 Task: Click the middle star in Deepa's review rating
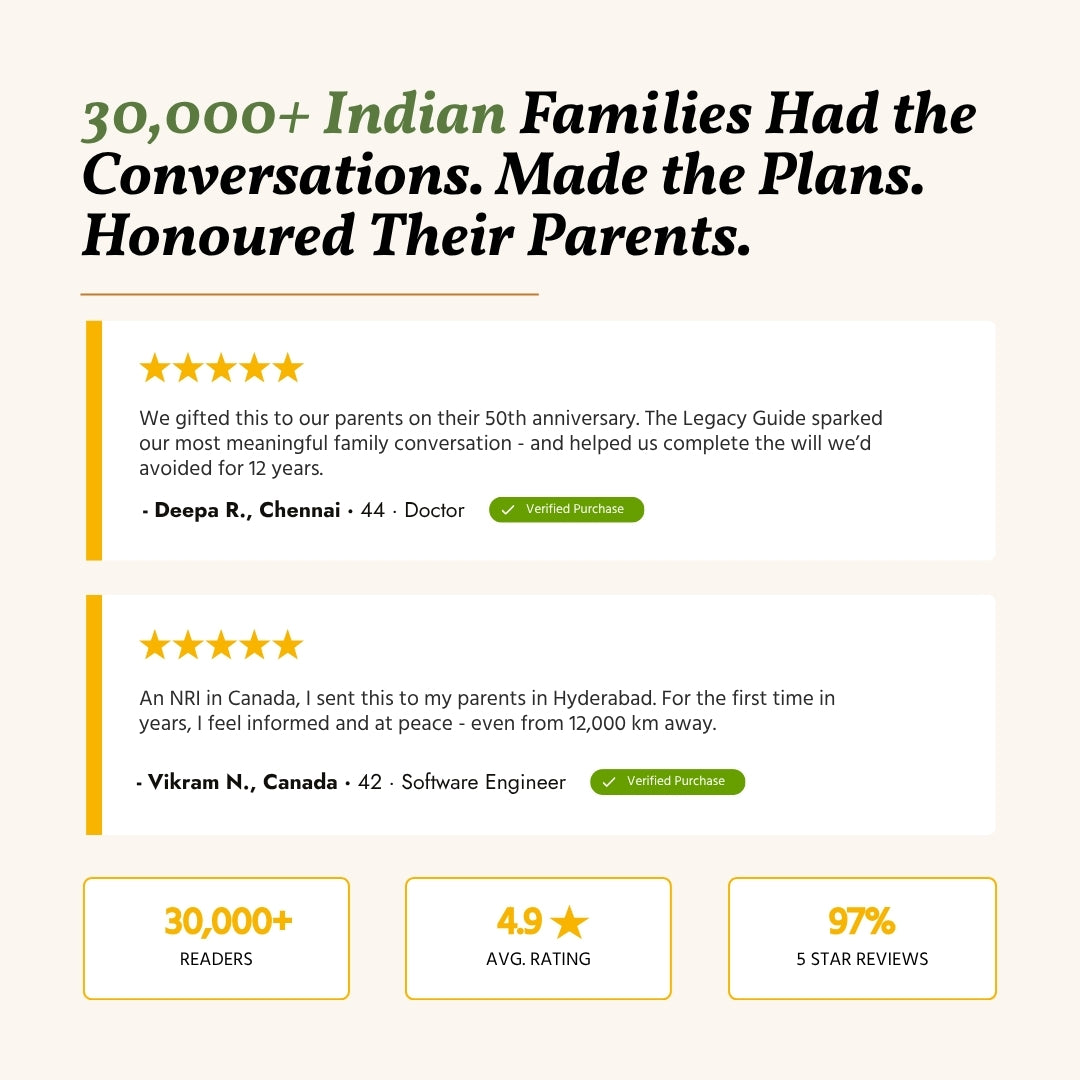pyautogui.click(x=221, y=369)
